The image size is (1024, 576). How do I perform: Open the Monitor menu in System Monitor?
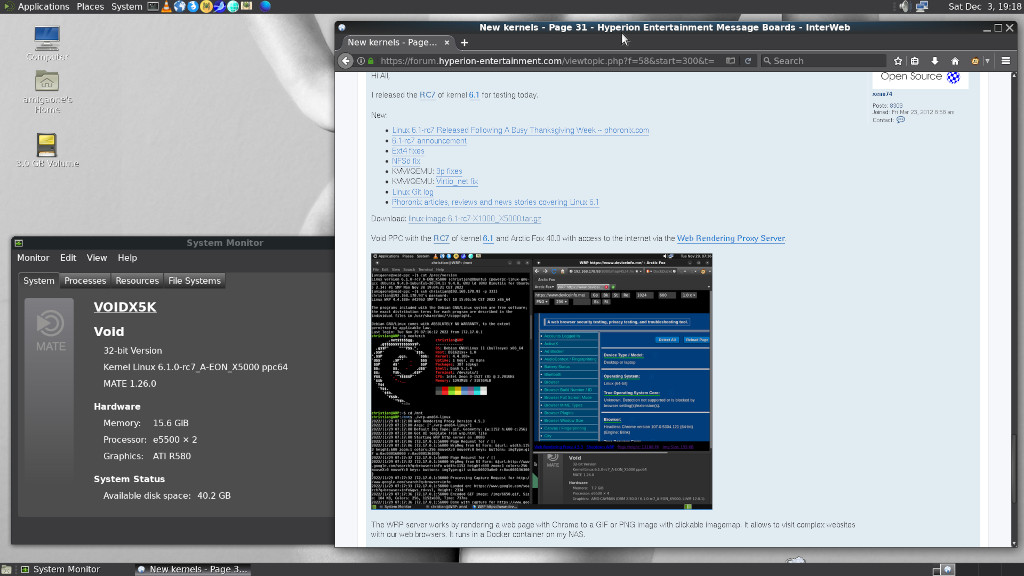tap(33, 258)
